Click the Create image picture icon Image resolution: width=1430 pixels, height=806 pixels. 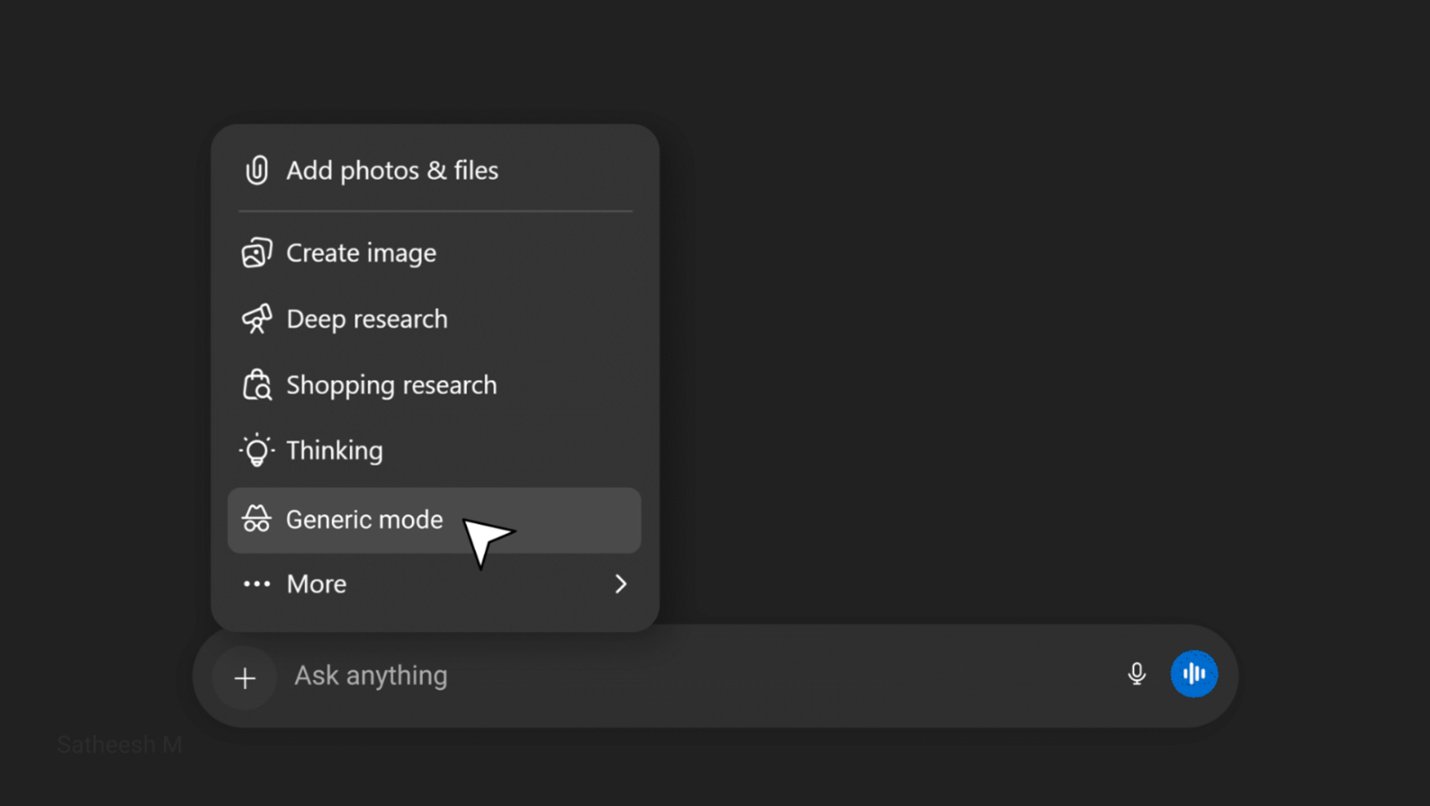coord(257,253)
